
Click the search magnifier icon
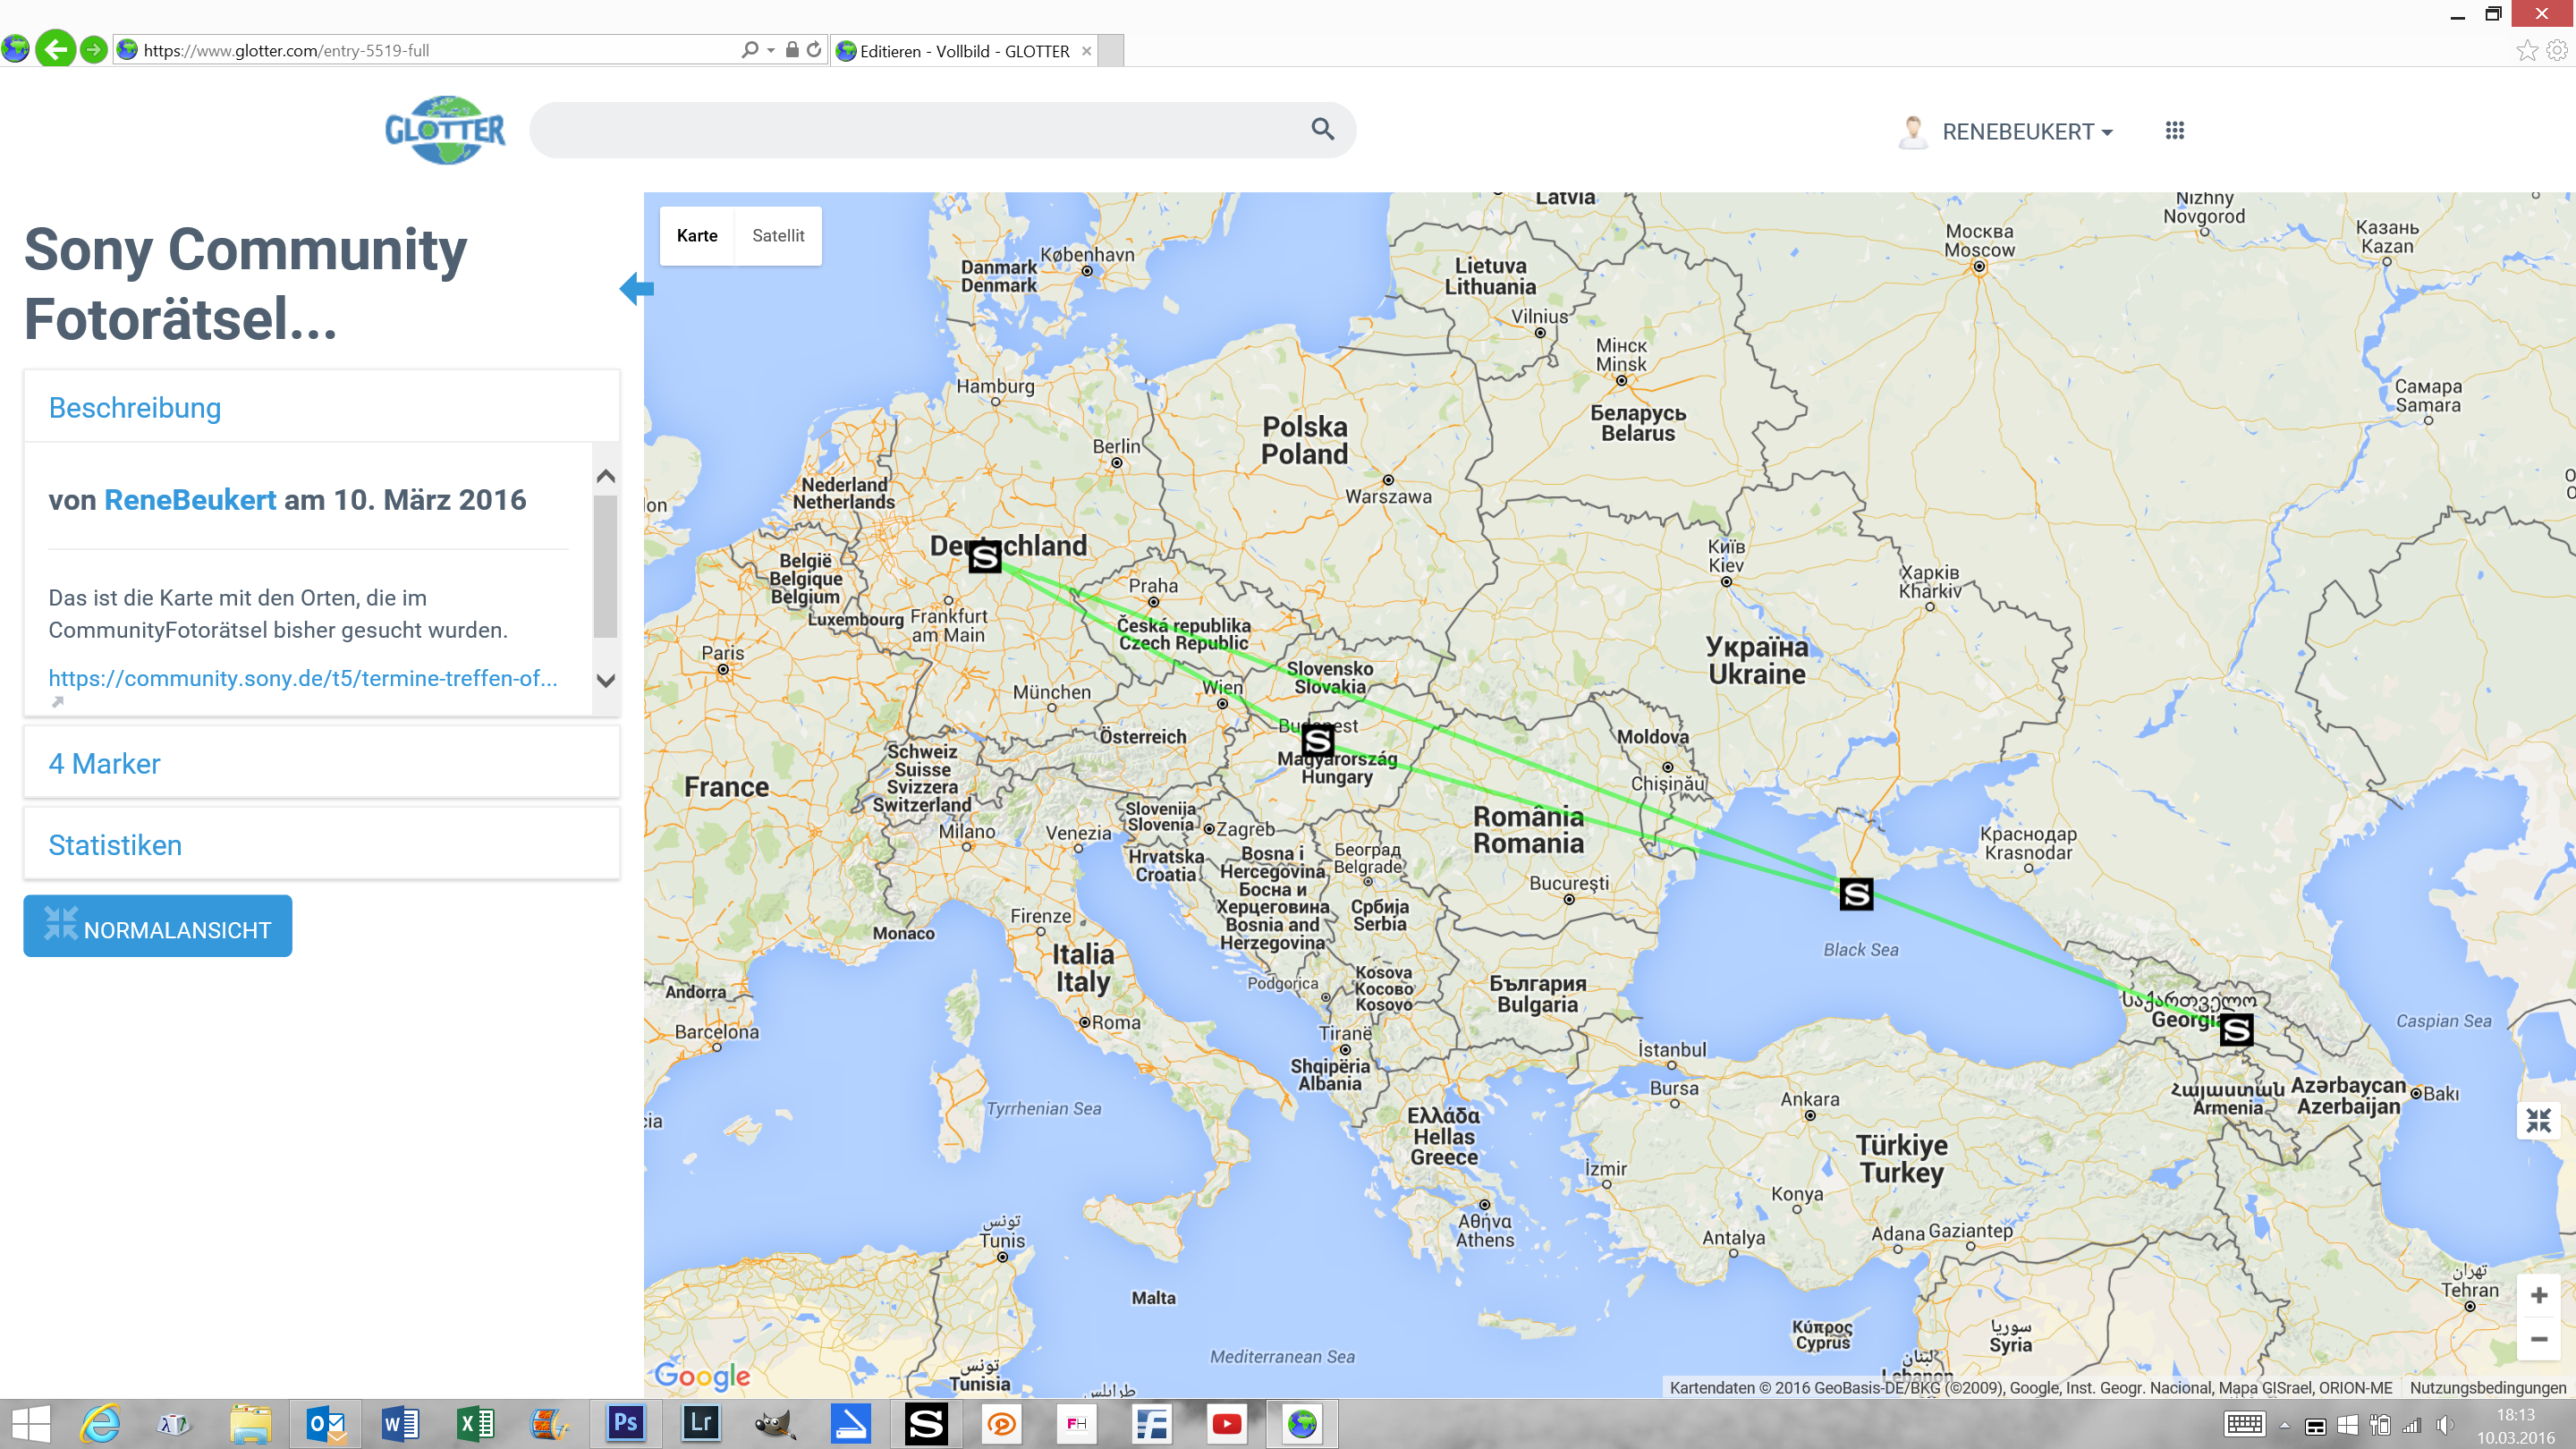tap(1322, 129)
